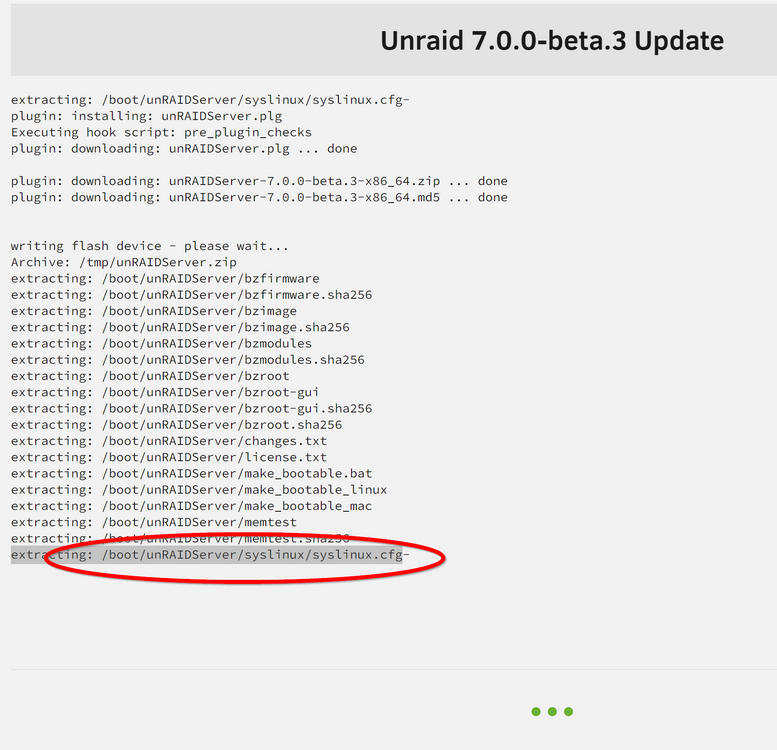Viewport: 777px width, 750px height.
Task: Click the highlighted last syslinux.cfg- line
Action: pos(210,555)
